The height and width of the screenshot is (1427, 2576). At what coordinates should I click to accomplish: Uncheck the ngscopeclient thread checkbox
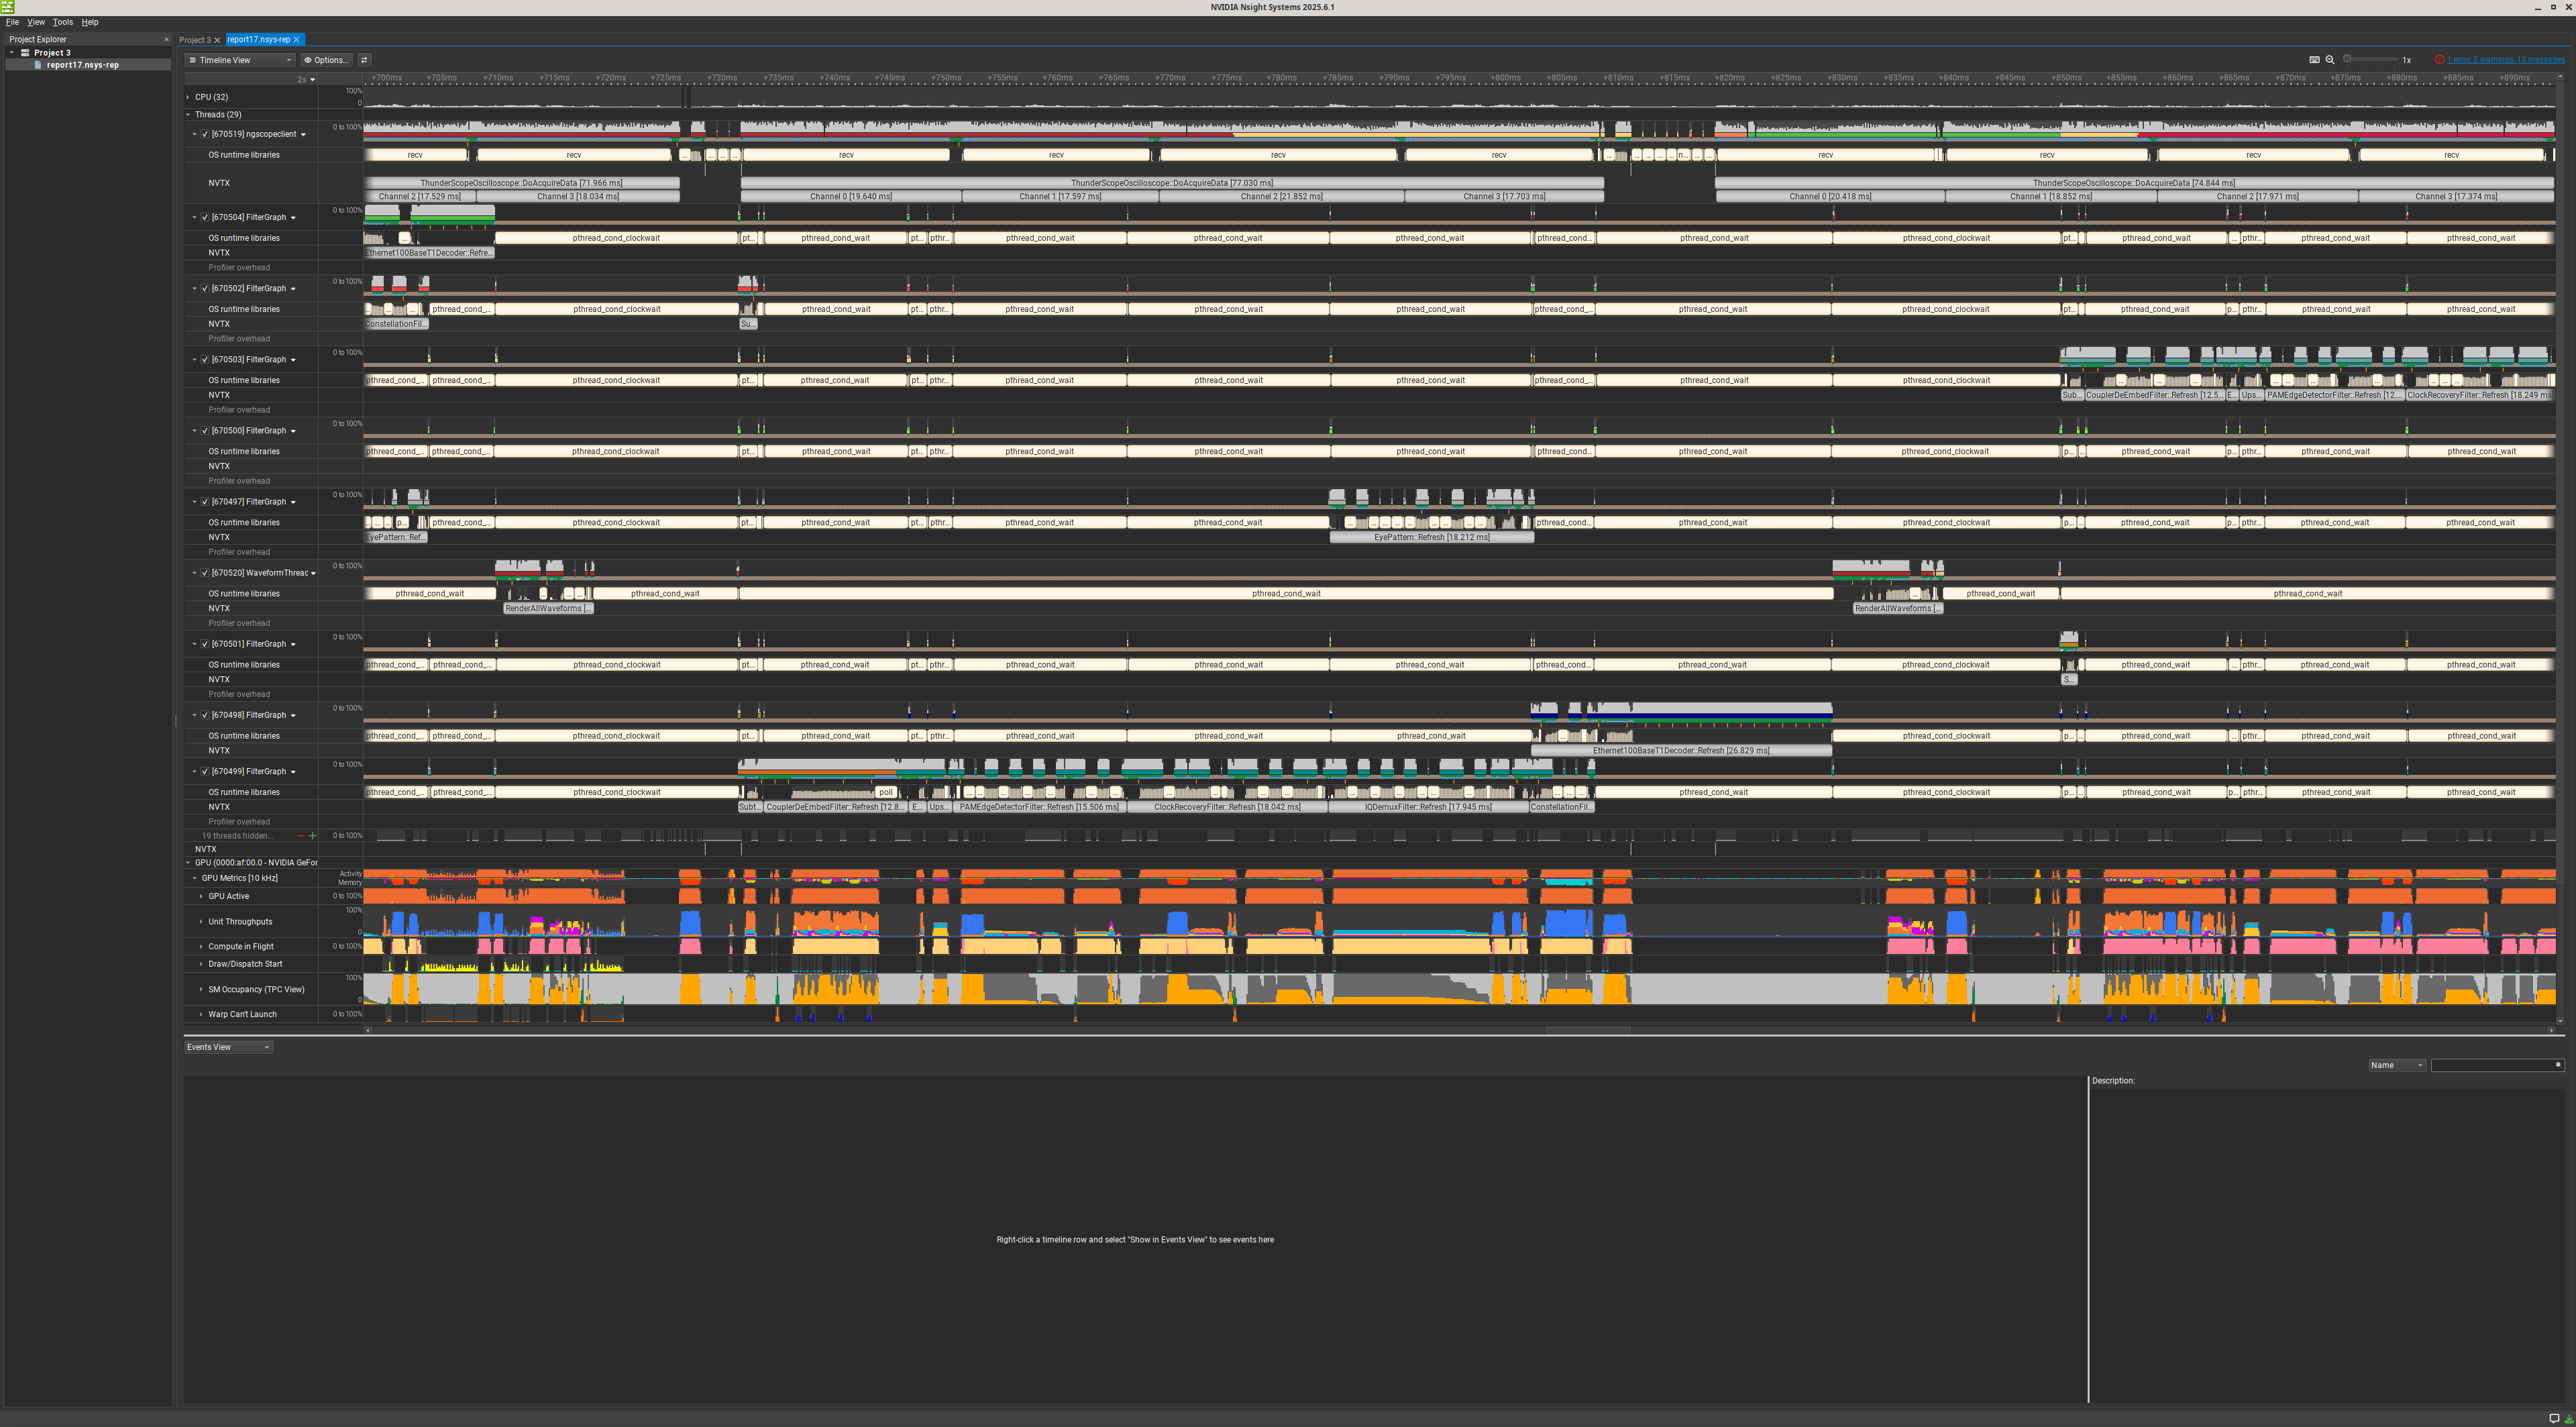tap(205, 134)
